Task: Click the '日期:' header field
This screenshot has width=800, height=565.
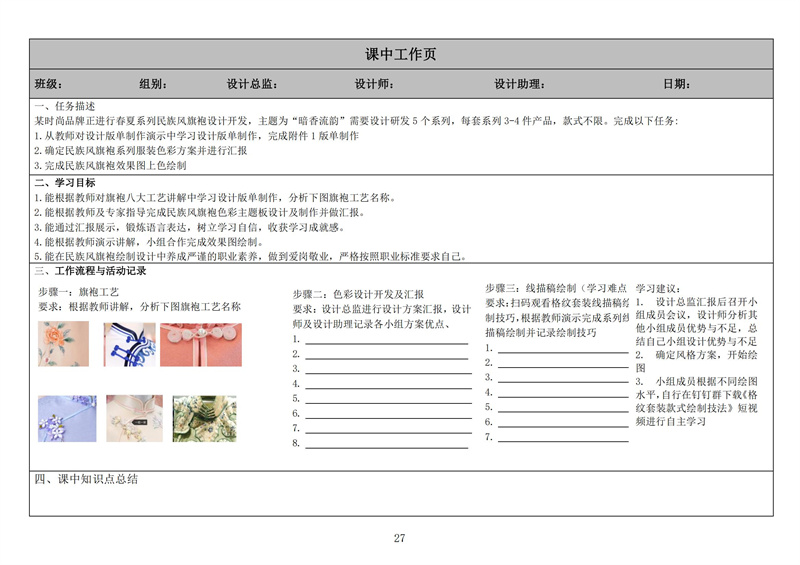Action: click(677, 84)
